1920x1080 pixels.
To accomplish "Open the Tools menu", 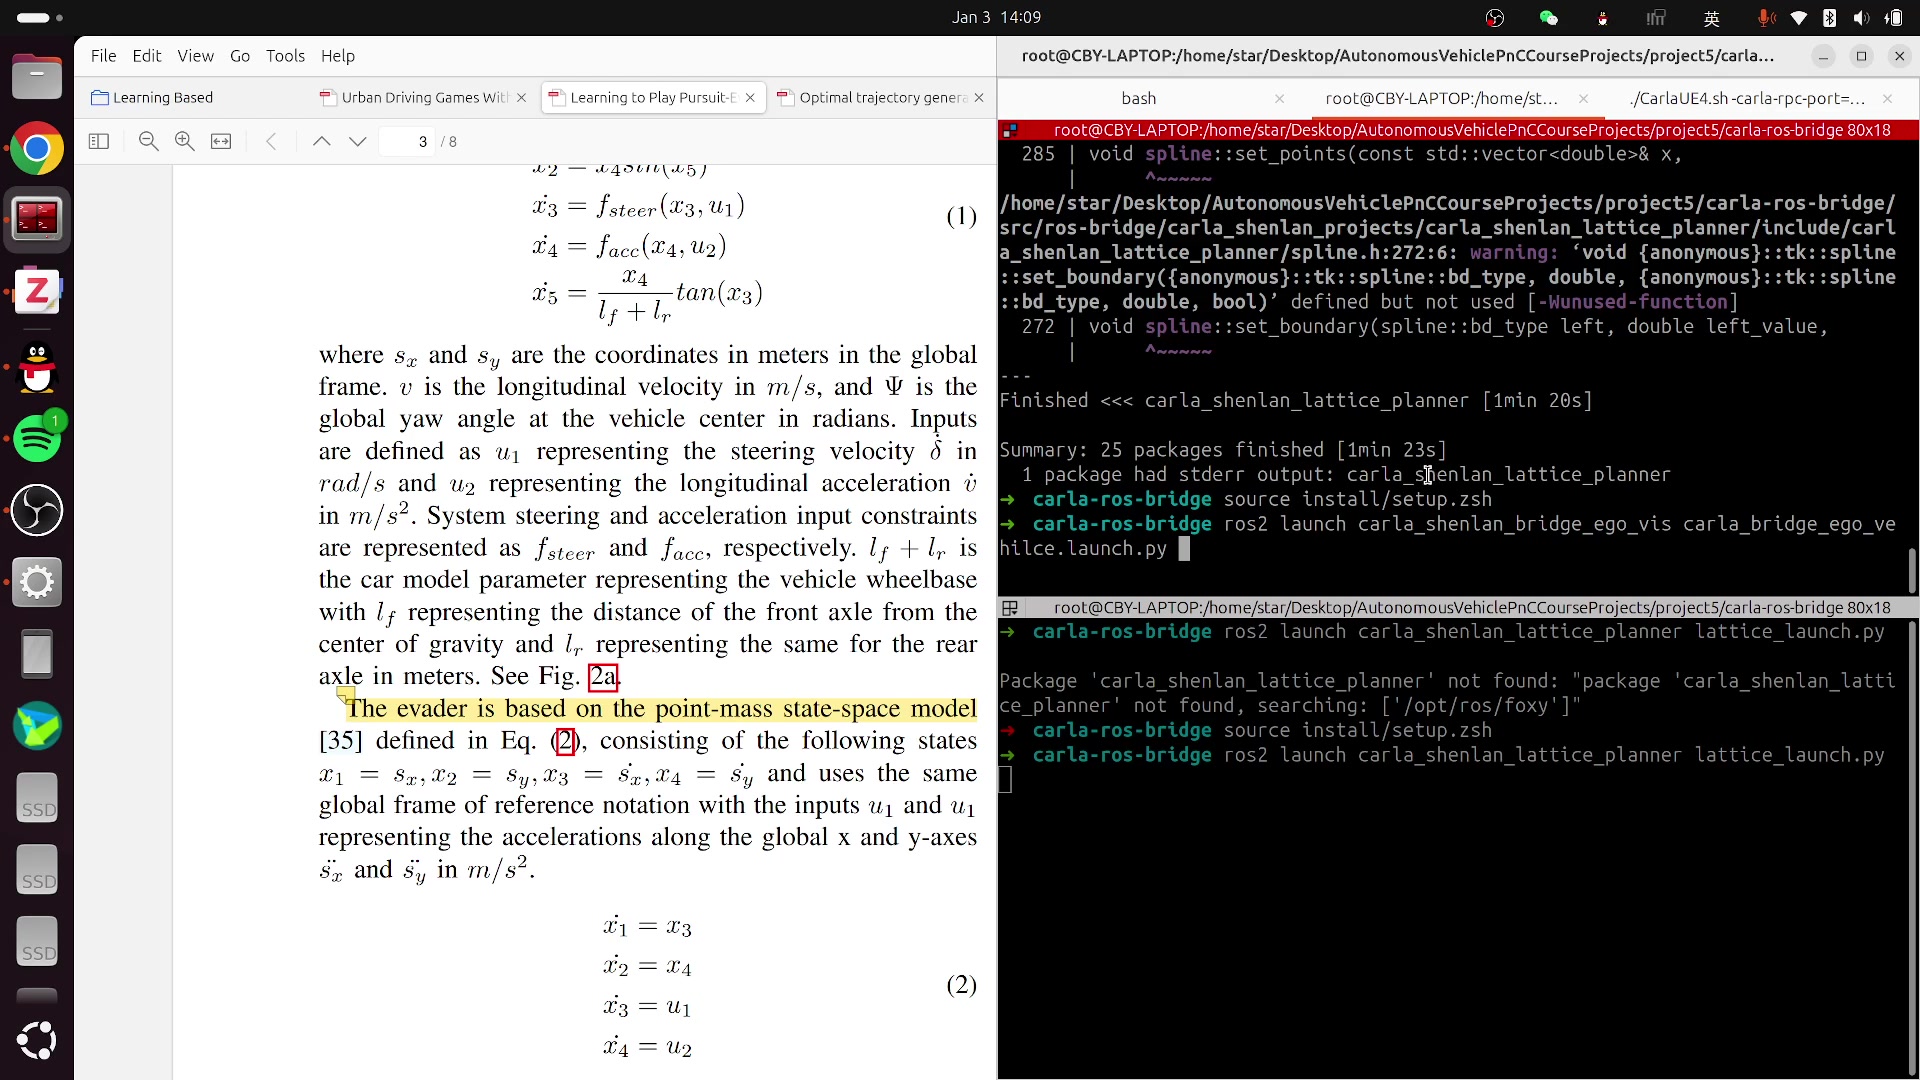I will 285,56.
